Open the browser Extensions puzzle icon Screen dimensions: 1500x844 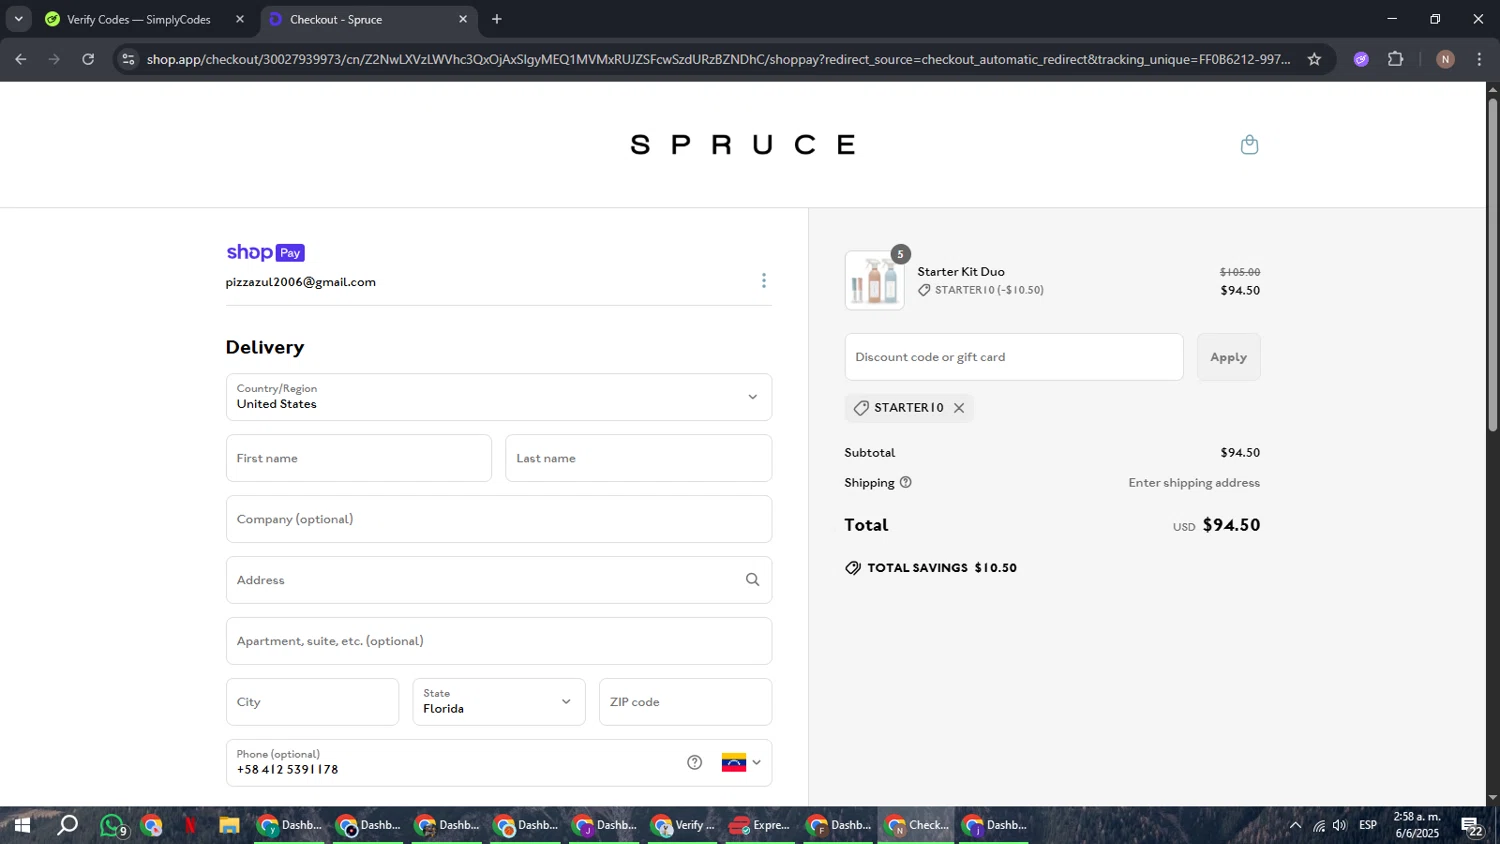(x=1396, y=59)
